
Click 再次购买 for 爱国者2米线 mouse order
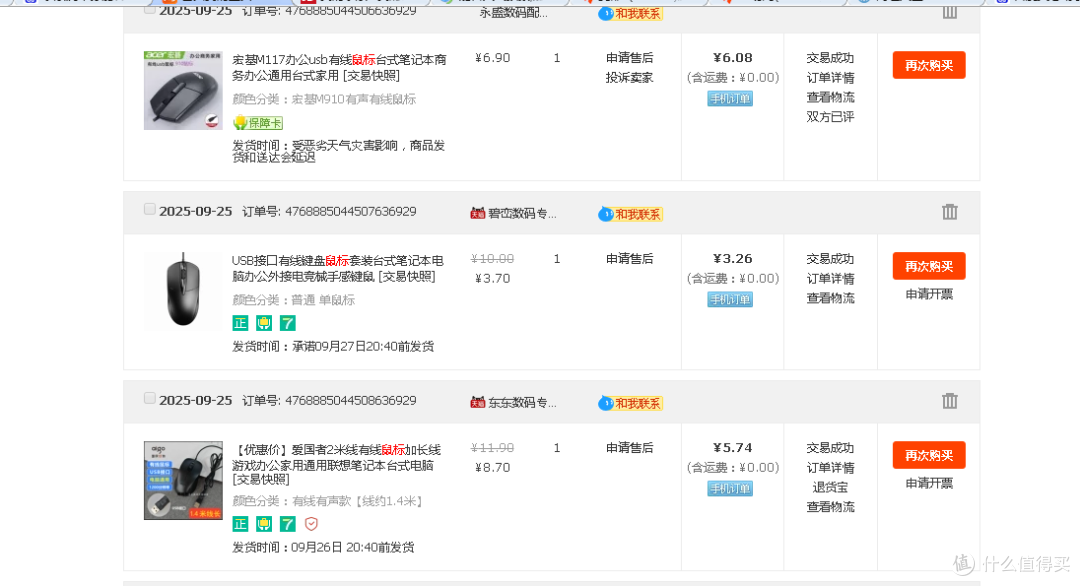928,455
